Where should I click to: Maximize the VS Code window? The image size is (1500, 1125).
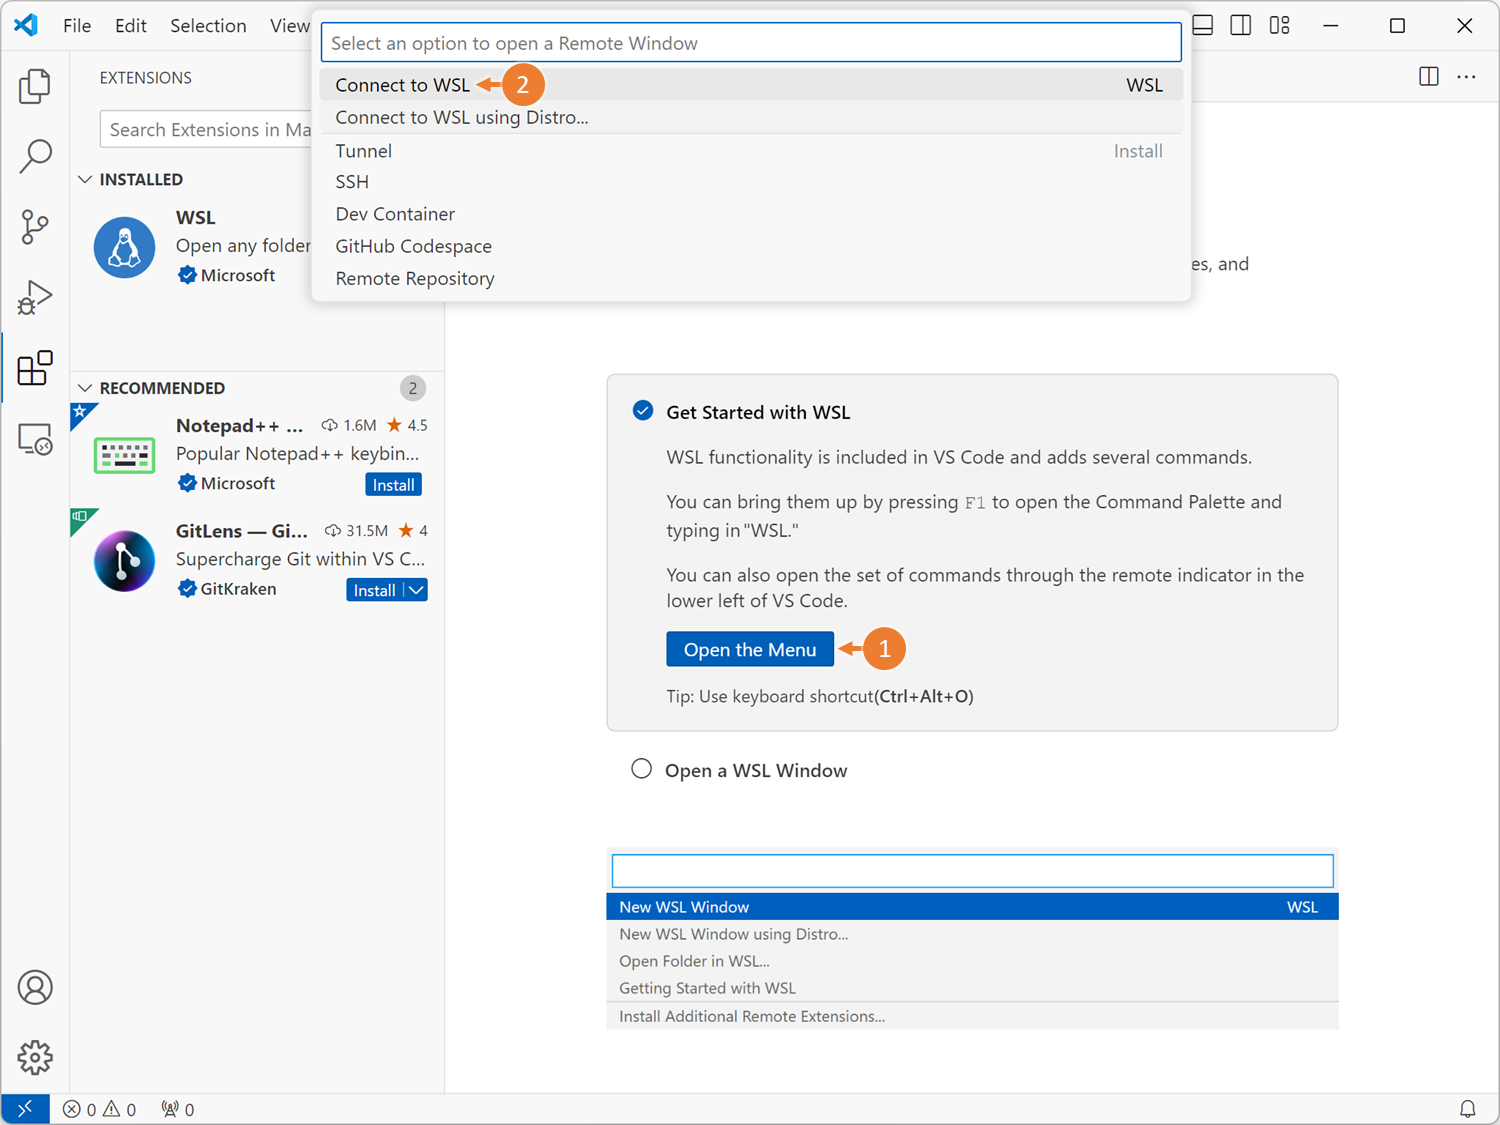1398,26
